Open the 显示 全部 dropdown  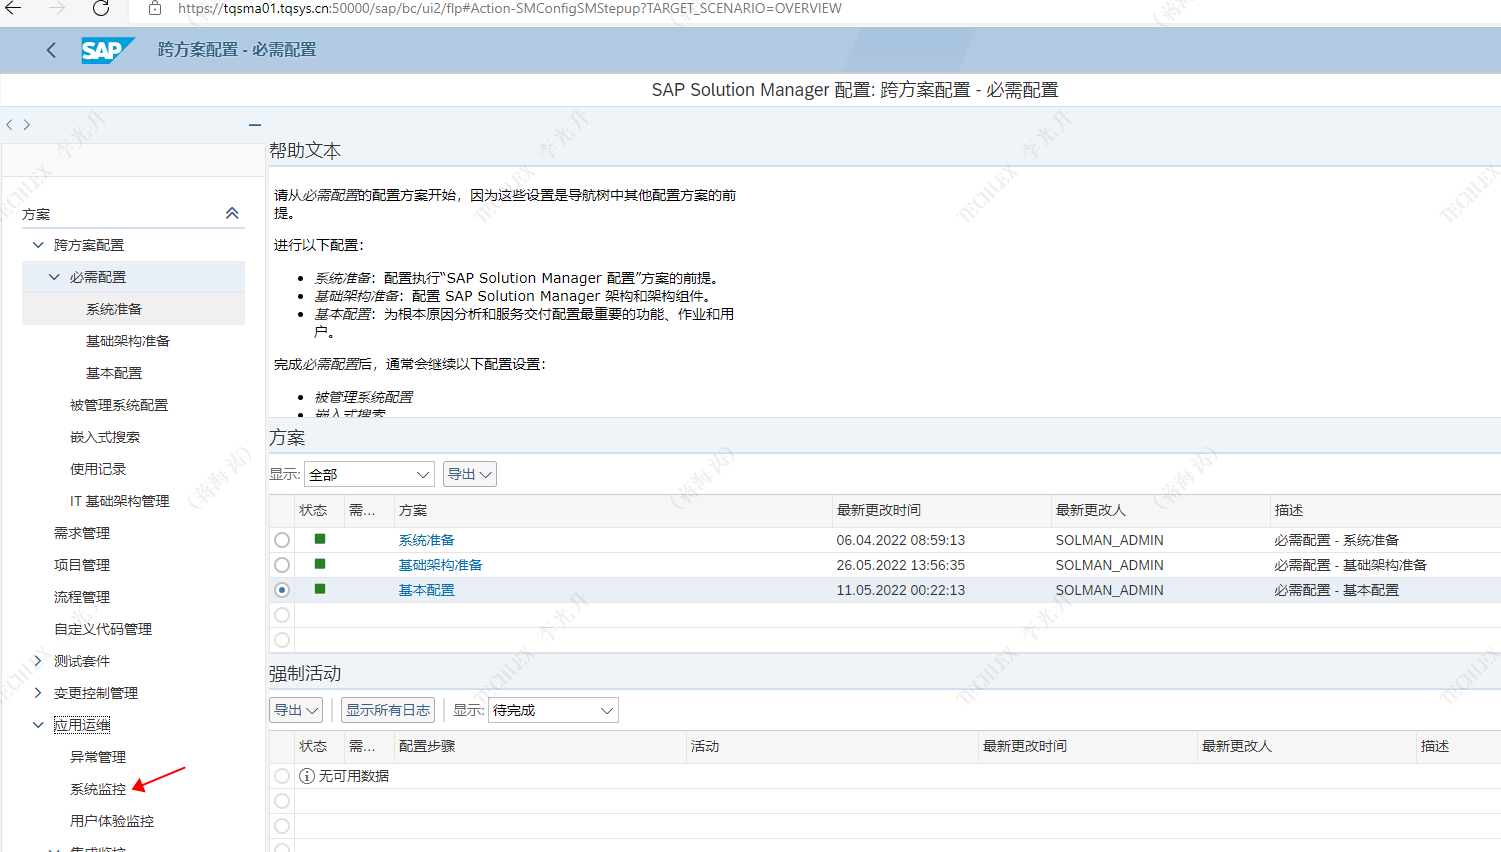click(x=369, y=474)
